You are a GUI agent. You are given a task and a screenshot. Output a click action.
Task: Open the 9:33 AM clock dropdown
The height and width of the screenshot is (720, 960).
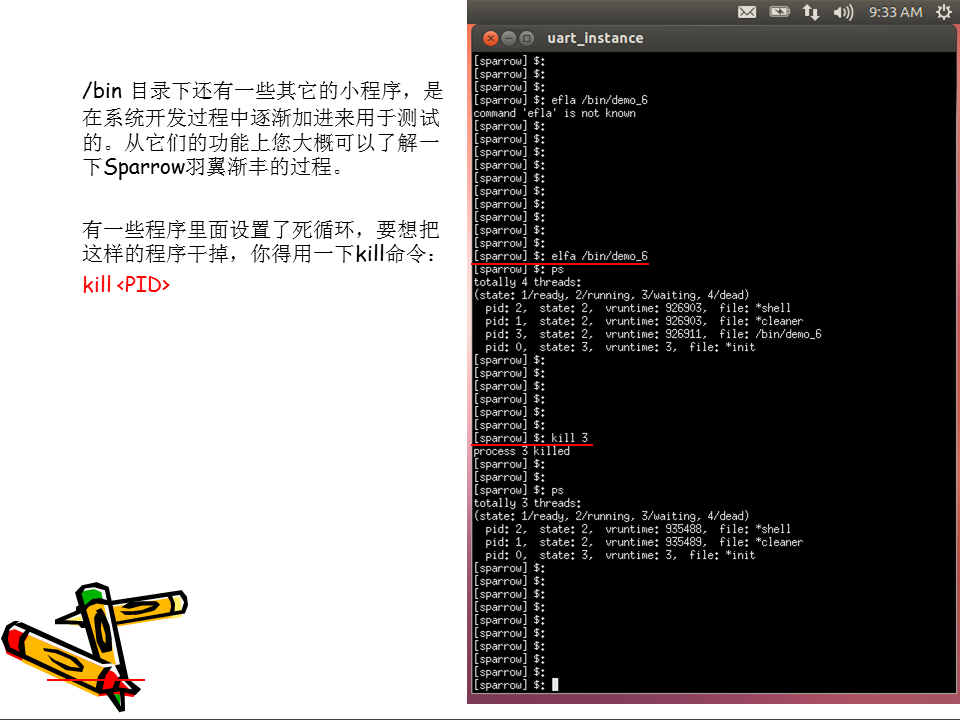pyautogui.click(x=897, y=12)
